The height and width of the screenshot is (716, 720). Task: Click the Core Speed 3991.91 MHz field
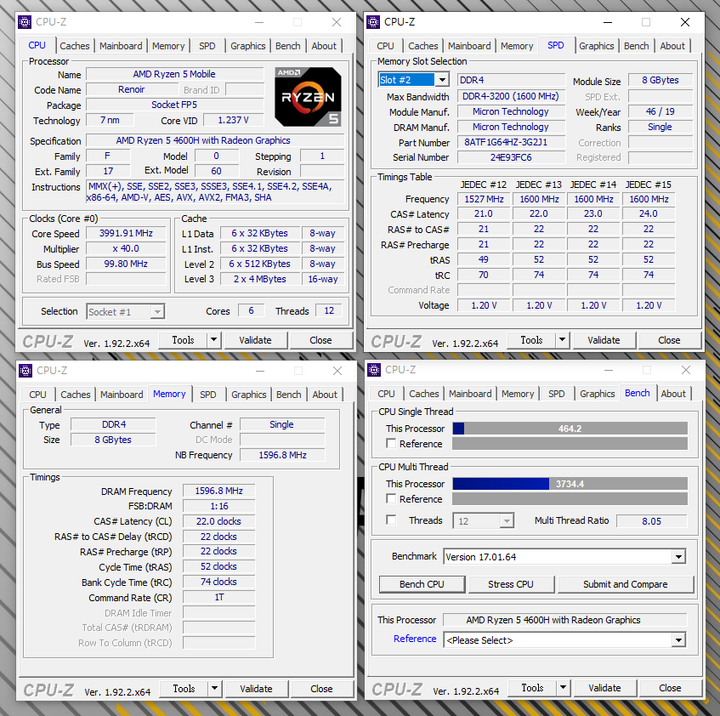pyautogui.click(x=126, y=233)
